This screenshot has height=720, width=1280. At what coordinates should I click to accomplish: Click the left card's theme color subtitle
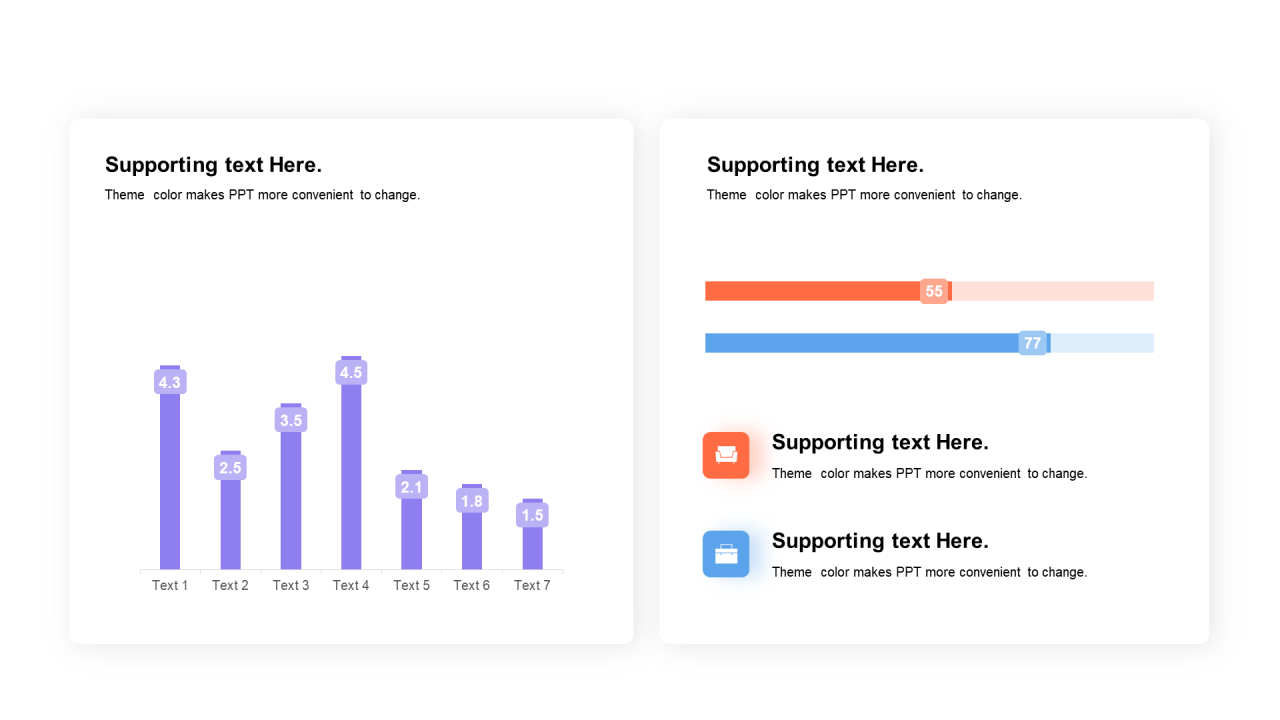point(262,195)
